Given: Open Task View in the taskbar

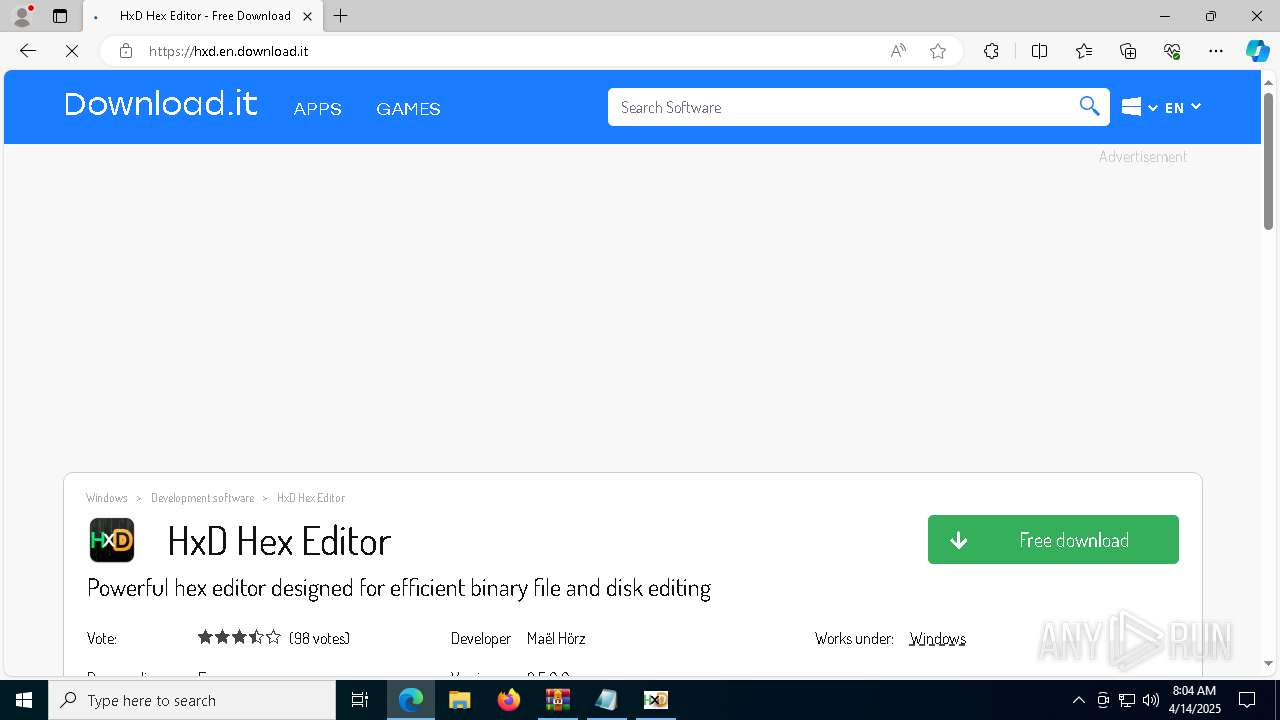Looking at the screenshot, I should pos(360,700).
